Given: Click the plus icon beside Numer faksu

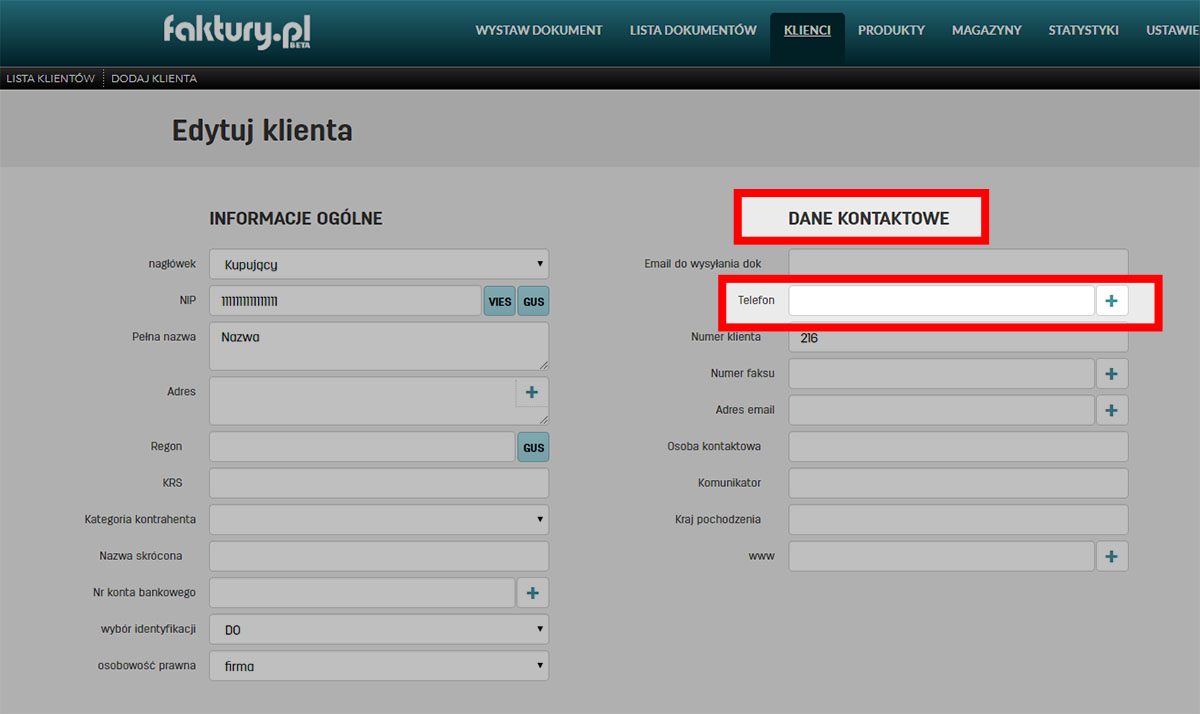Looking at the screenshot, I should (x=1111, y=374).
